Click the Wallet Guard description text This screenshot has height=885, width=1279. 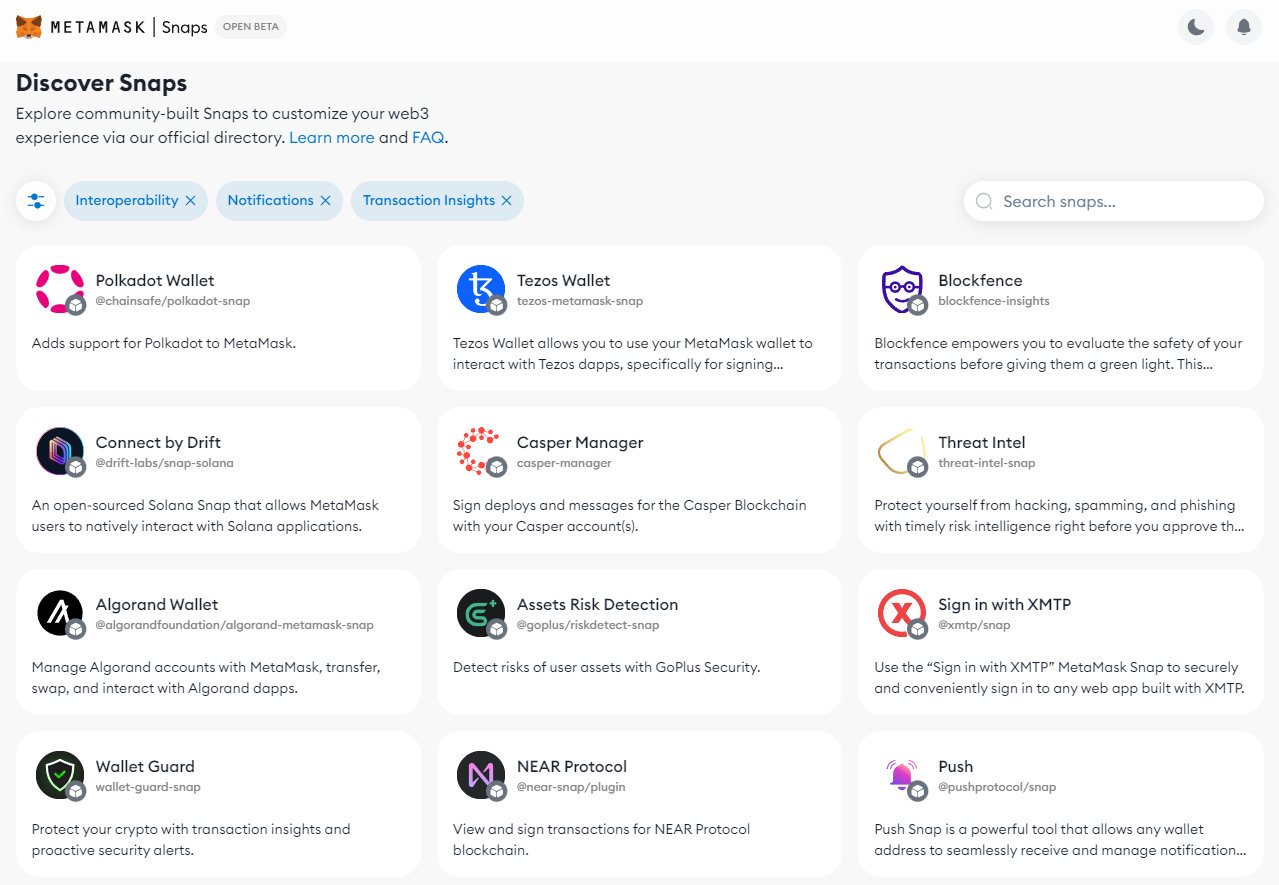point(191,840)
